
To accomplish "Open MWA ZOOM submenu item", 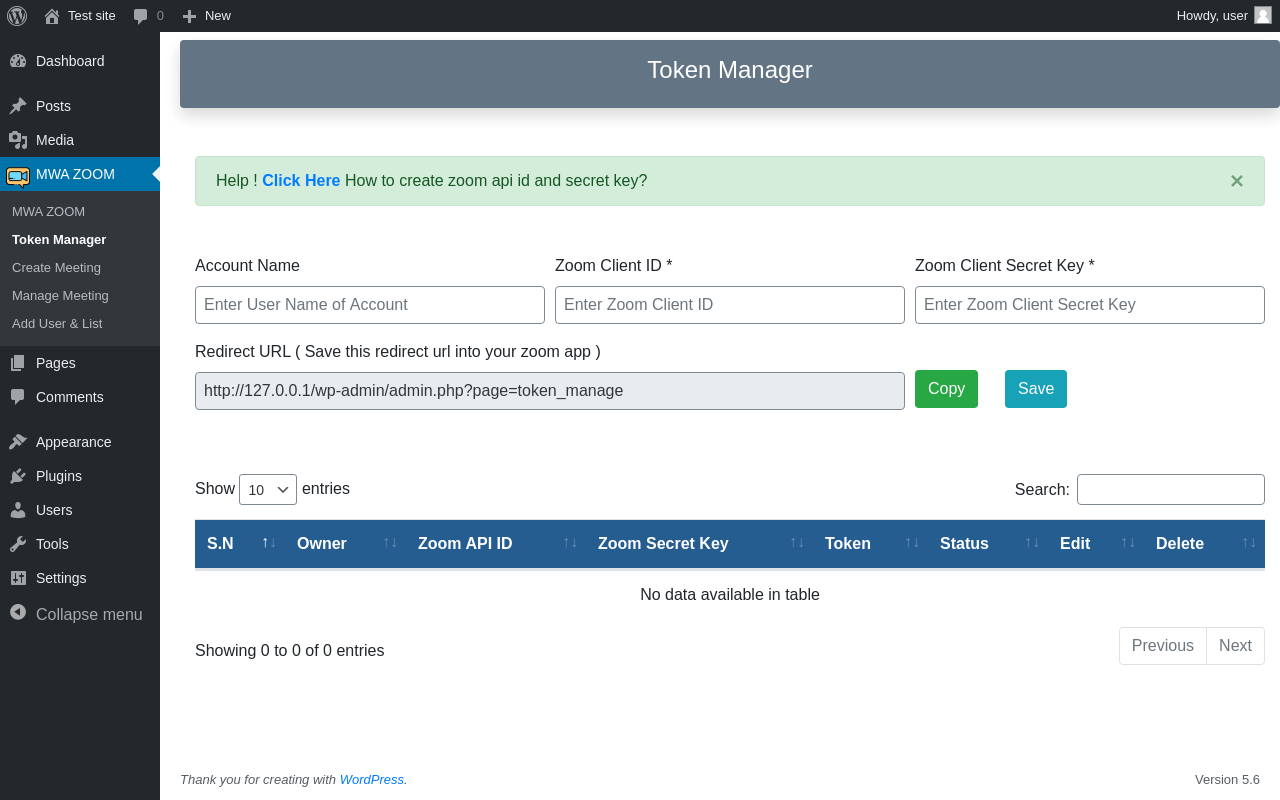I will click(48, 212).
